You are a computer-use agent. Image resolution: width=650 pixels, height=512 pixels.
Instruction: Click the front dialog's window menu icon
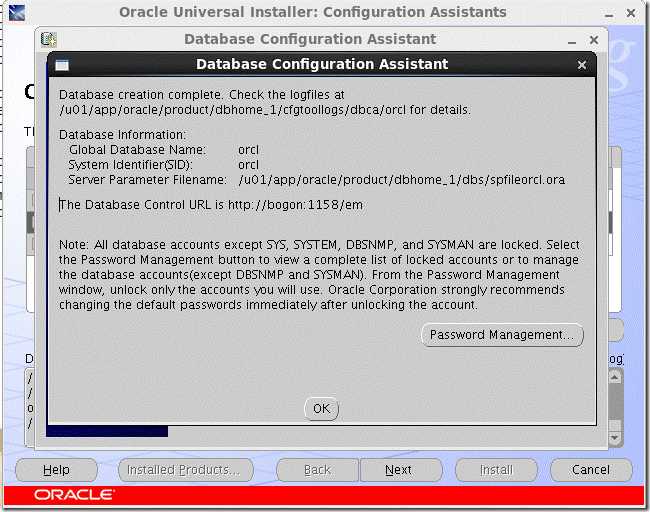[62, 65]
